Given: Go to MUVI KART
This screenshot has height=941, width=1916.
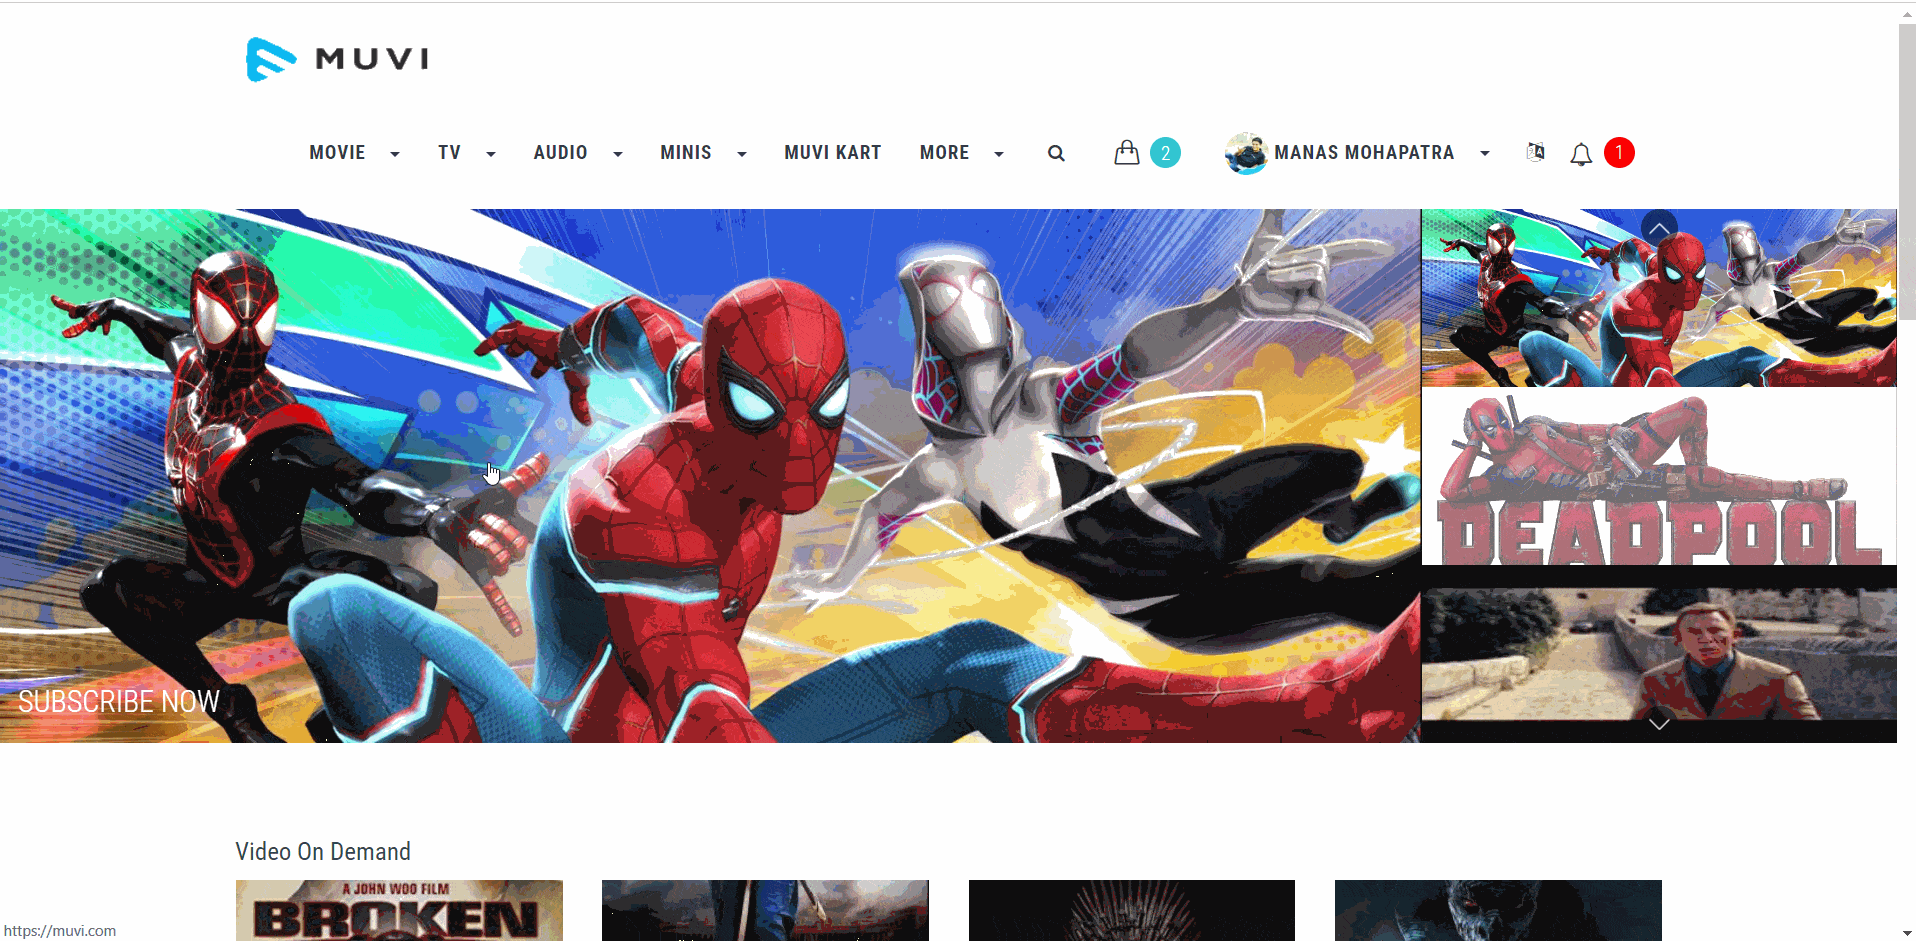Looking at the screenshot, I should click(833, 153).
